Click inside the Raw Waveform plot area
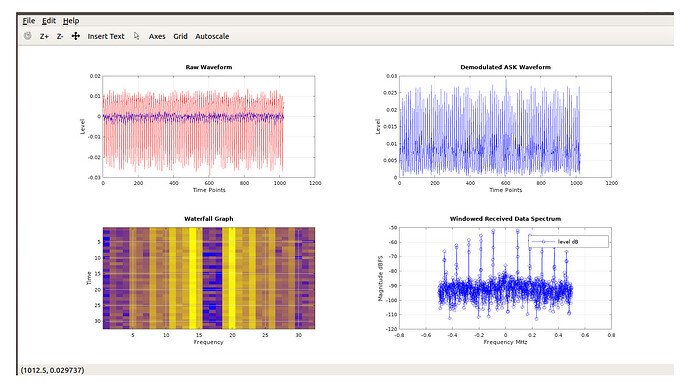Image resolution: width=690 pixels, height=387 pixels. pos(209,127)
